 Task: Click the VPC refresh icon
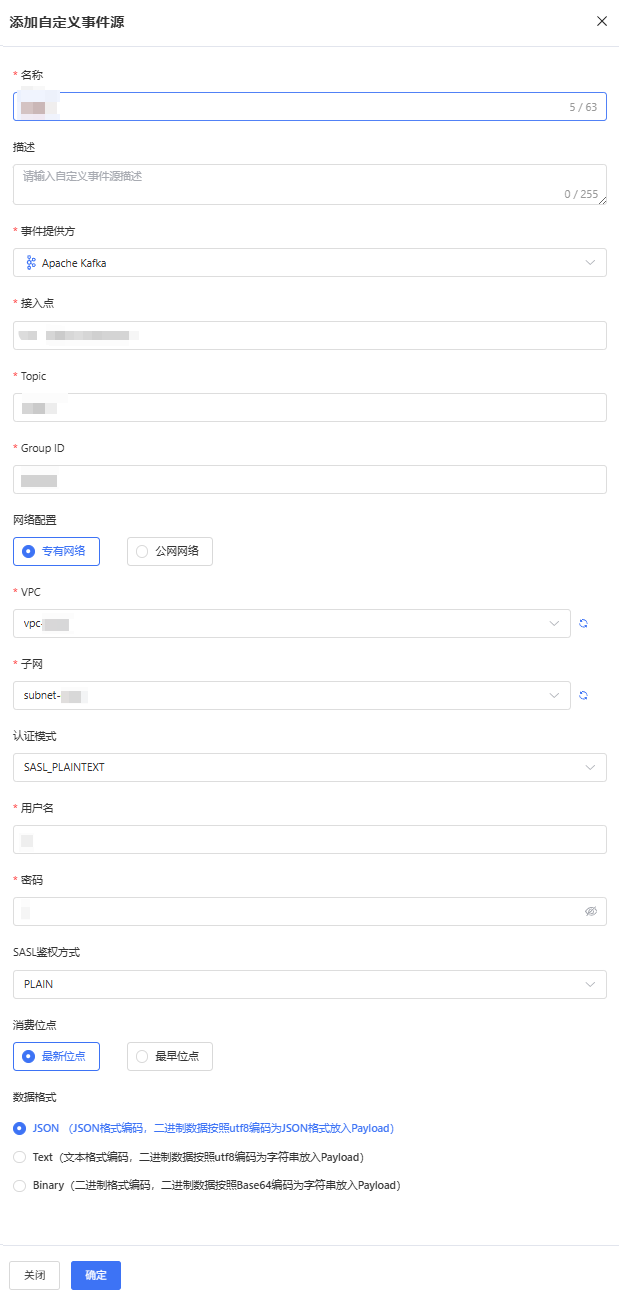583,623
